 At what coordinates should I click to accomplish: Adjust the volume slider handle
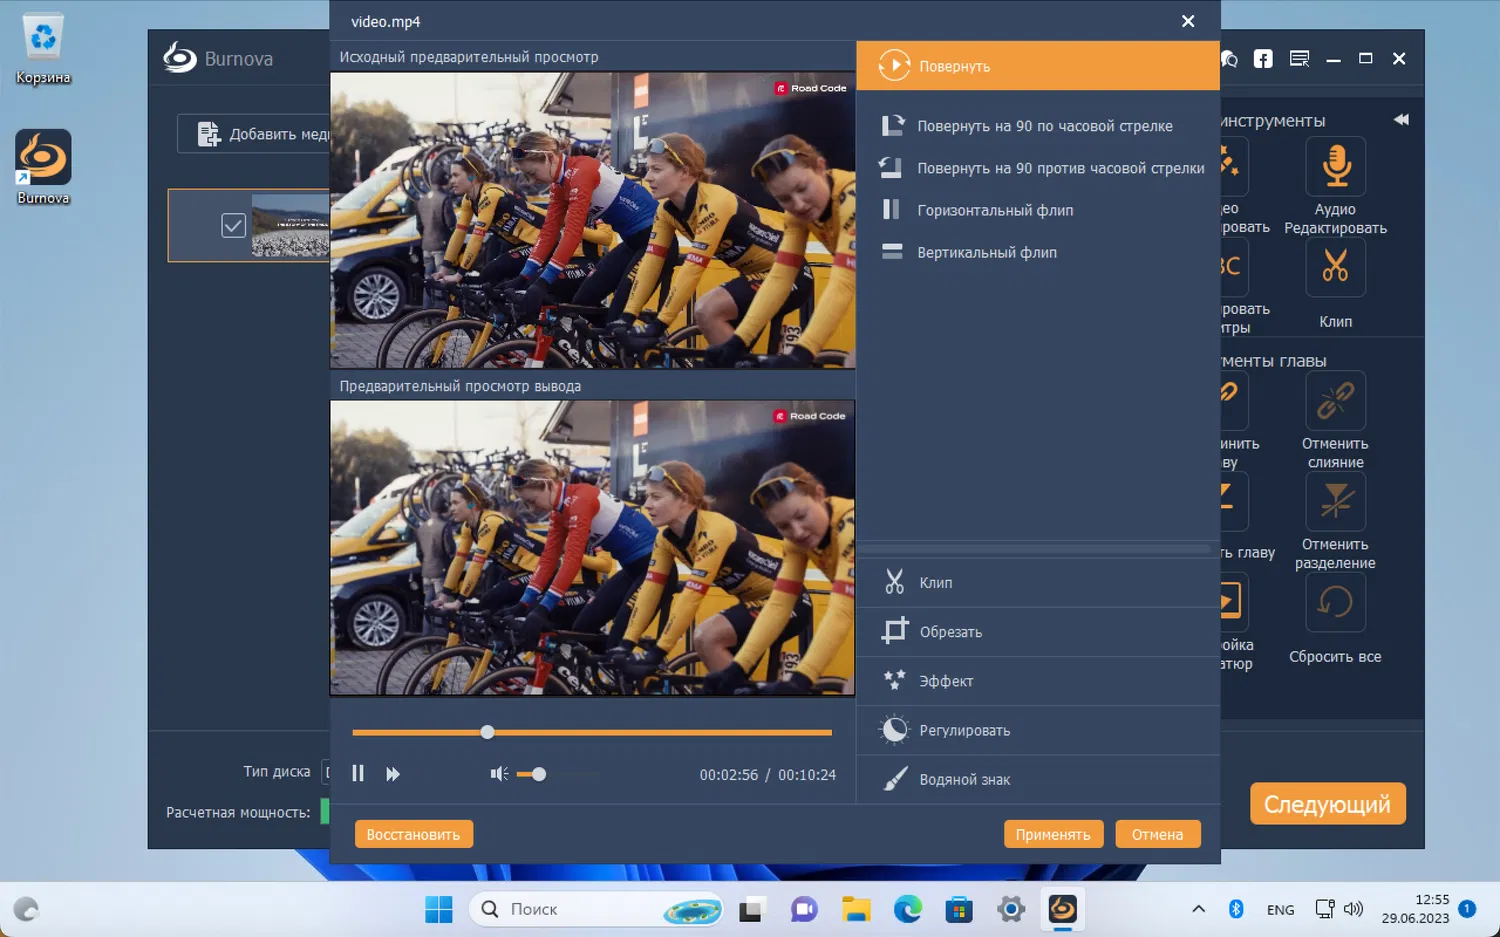[539, 774]
